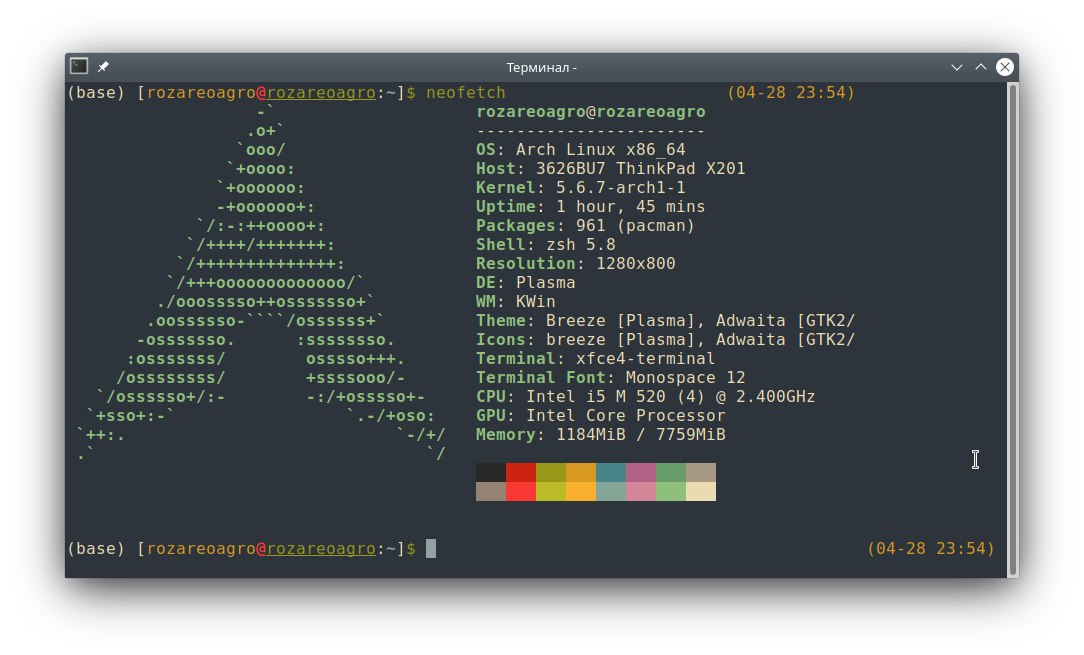This screenshot has height=655, width=1084.
Task: Click the 'Host: 3626BU7 ThinkPad X201' line
Action: [x=610, y=169]
